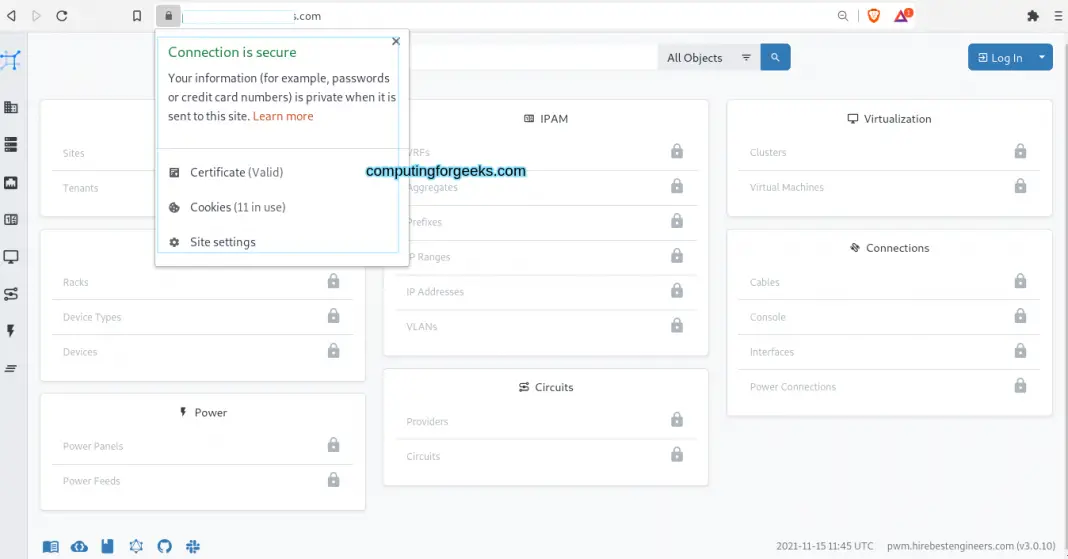Image resolution: width=1068 pixels, height=559 pixels.
Task: Open the Organization building icon in sidebar
Action: coord(11,108)
